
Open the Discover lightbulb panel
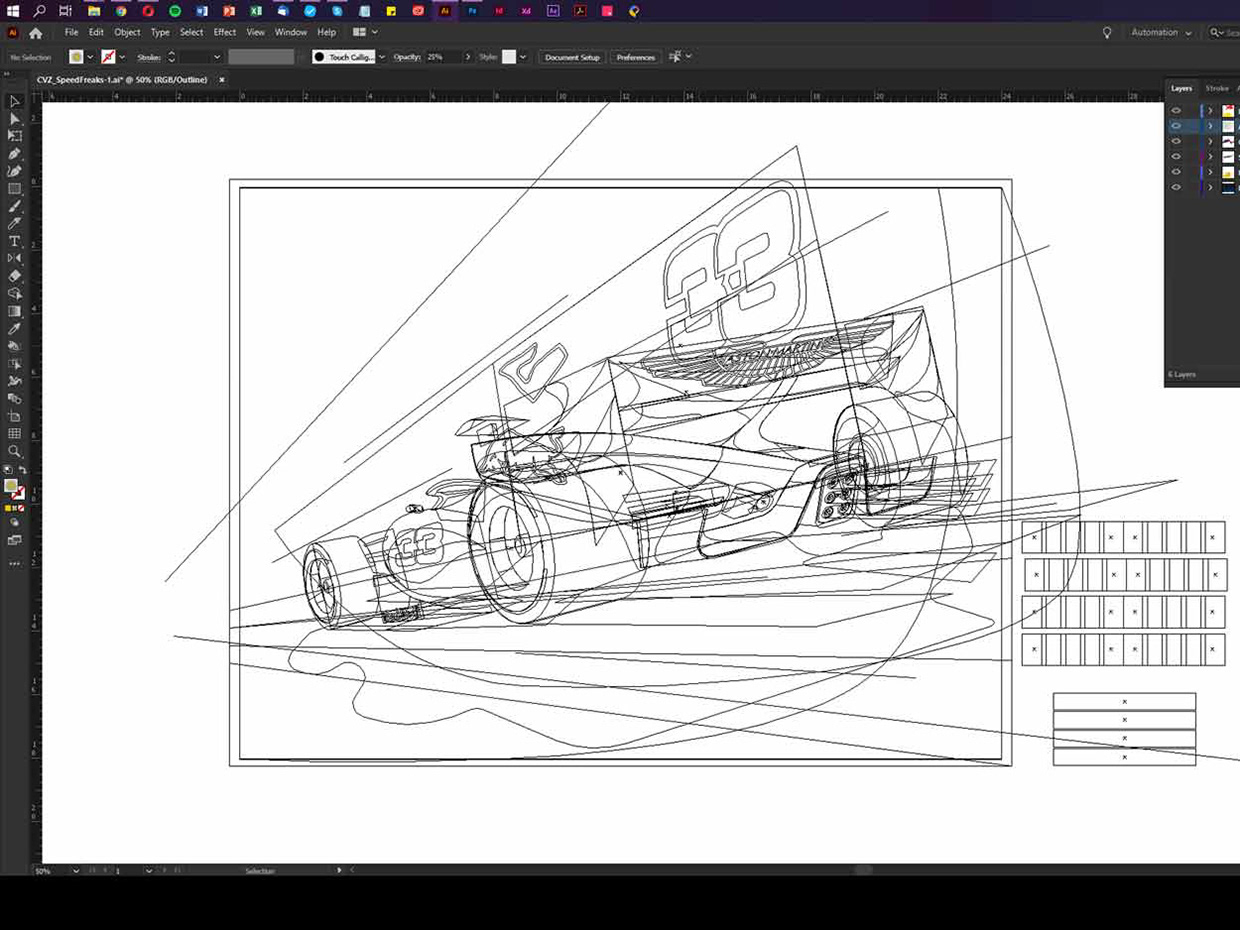[1107, 32]
